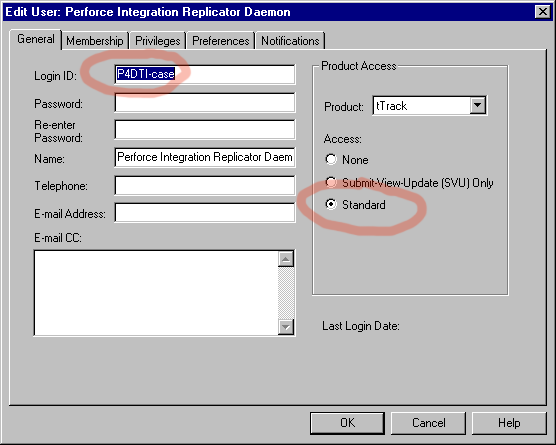Screen dimensions: 556x445
Task: Open Help for this dialog
Action: pos(509,423)
